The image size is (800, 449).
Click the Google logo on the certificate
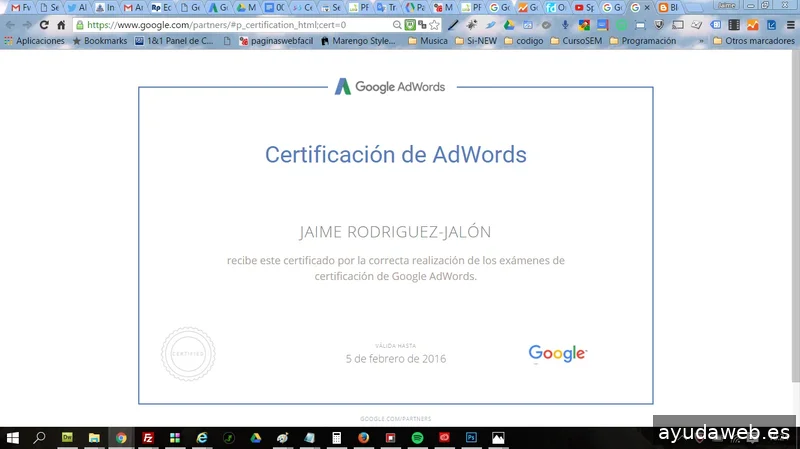[558, 353]
